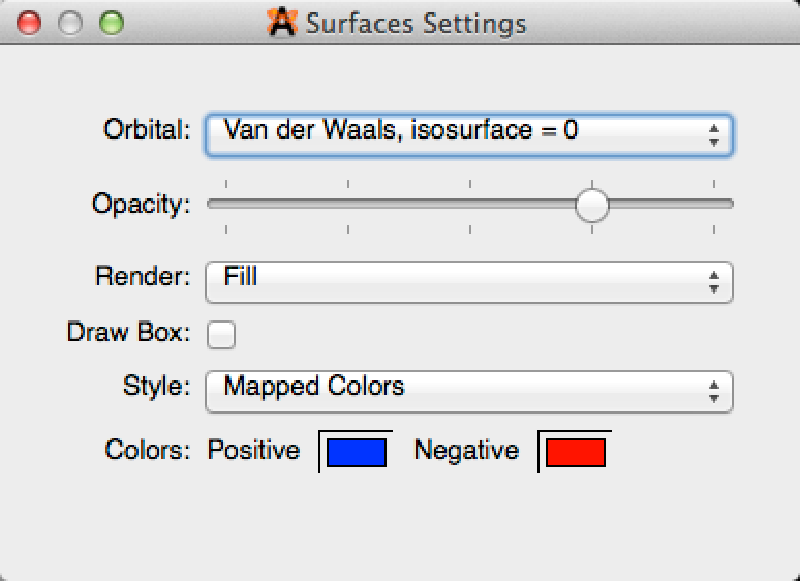Click the far left end of Opacity slider
800x581 pixels.
click(x=211, y=204)
